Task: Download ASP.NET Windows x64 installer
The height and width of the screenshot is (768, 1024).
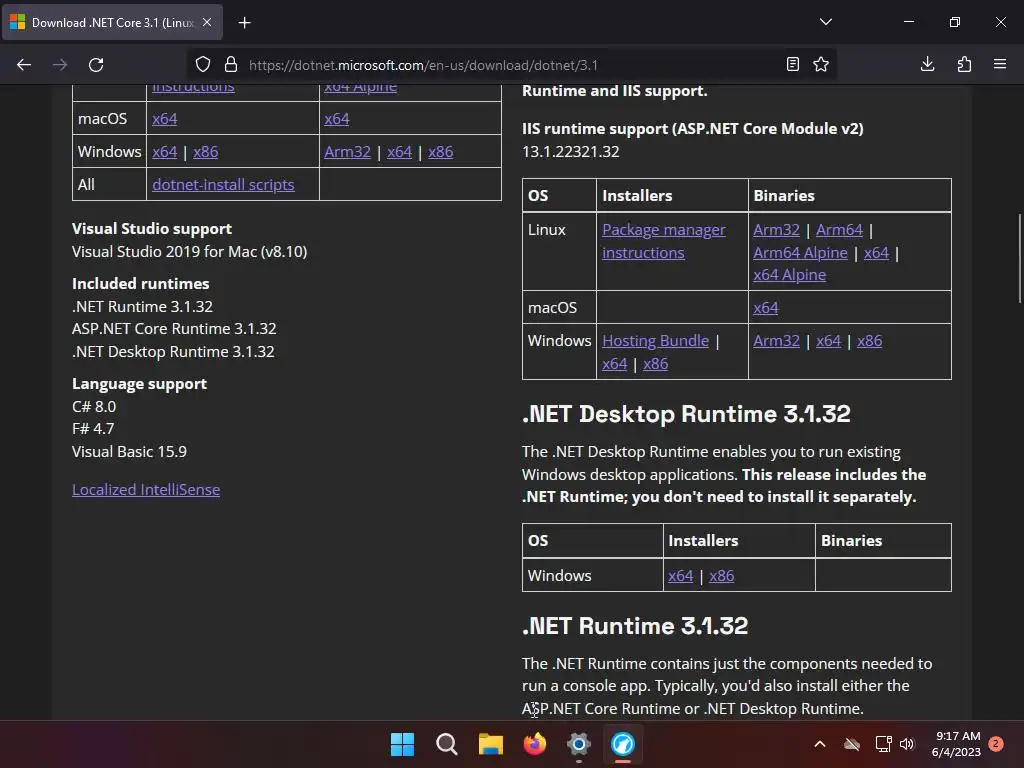Action: (x=615, y=364)
